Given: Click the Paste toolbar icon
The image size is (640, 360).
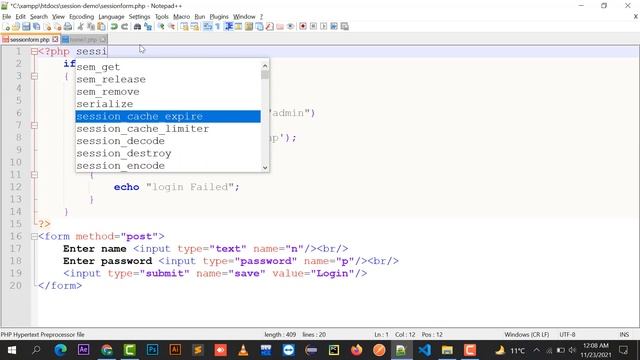Looking at the screenshot, I should click(101, 27).
